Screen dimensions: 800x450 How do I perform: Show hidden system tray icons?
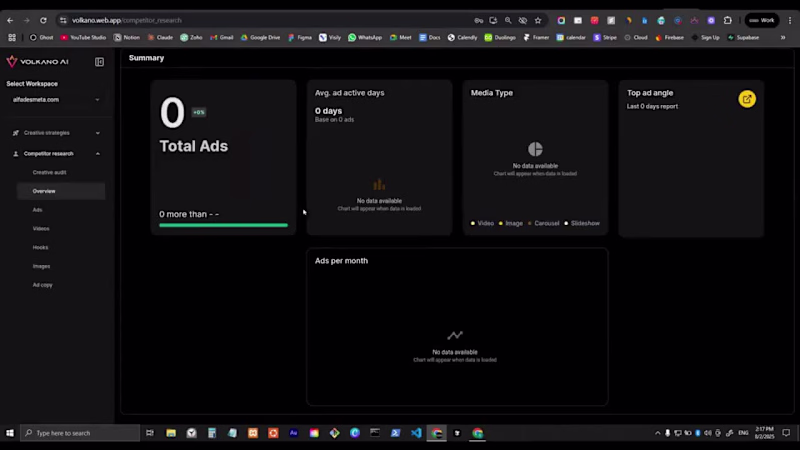657,433
